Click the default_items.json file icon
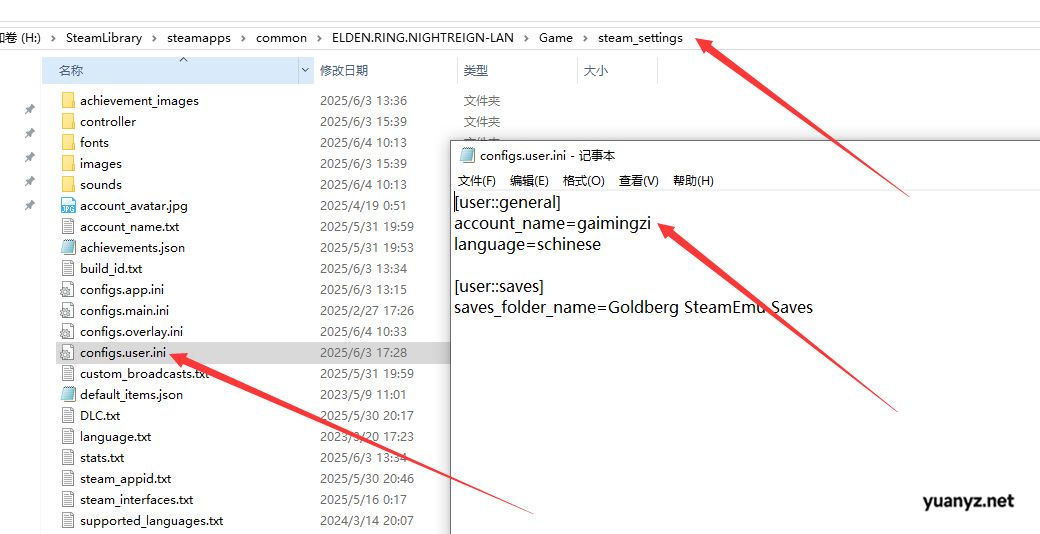Image resolution: width=1040 pixels, height=534 pixels. (68, 394)
